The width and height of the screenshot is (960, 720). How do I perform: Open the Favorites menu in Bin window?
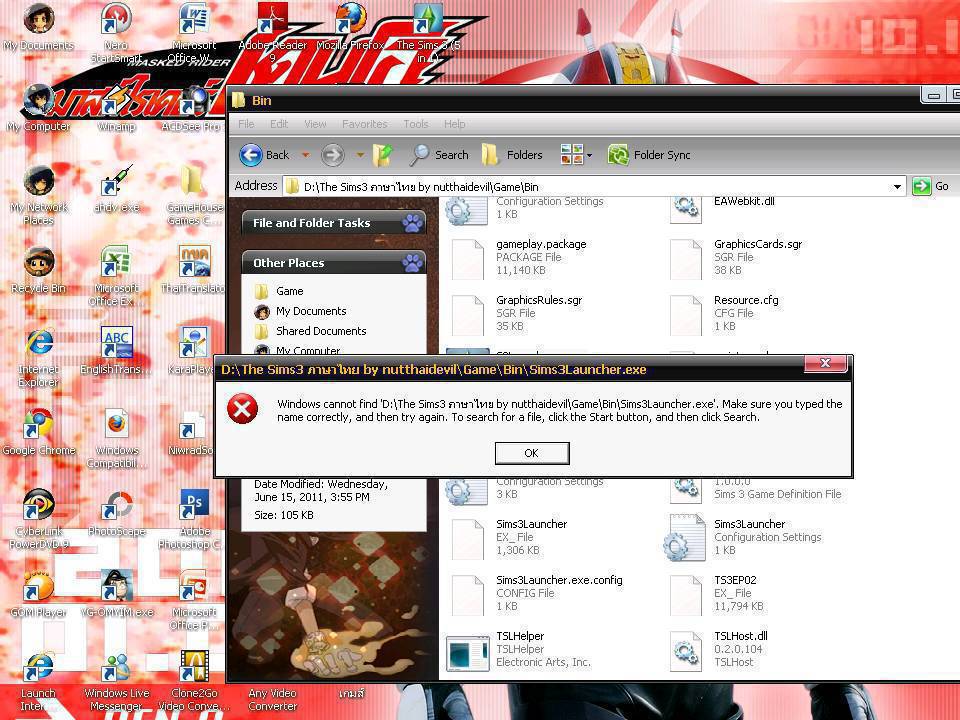pyautogui.click(x=364, y=124)
